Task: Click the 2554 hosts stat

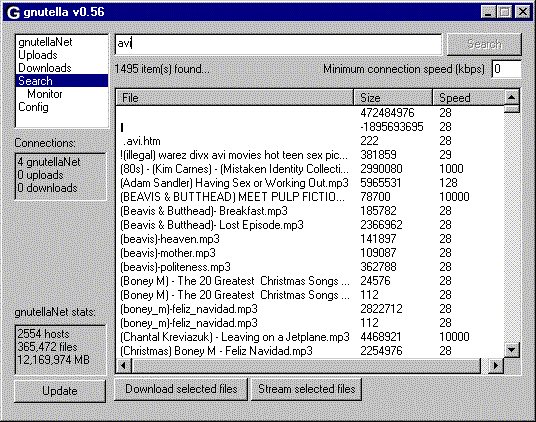Action: (x=43, y=333)
